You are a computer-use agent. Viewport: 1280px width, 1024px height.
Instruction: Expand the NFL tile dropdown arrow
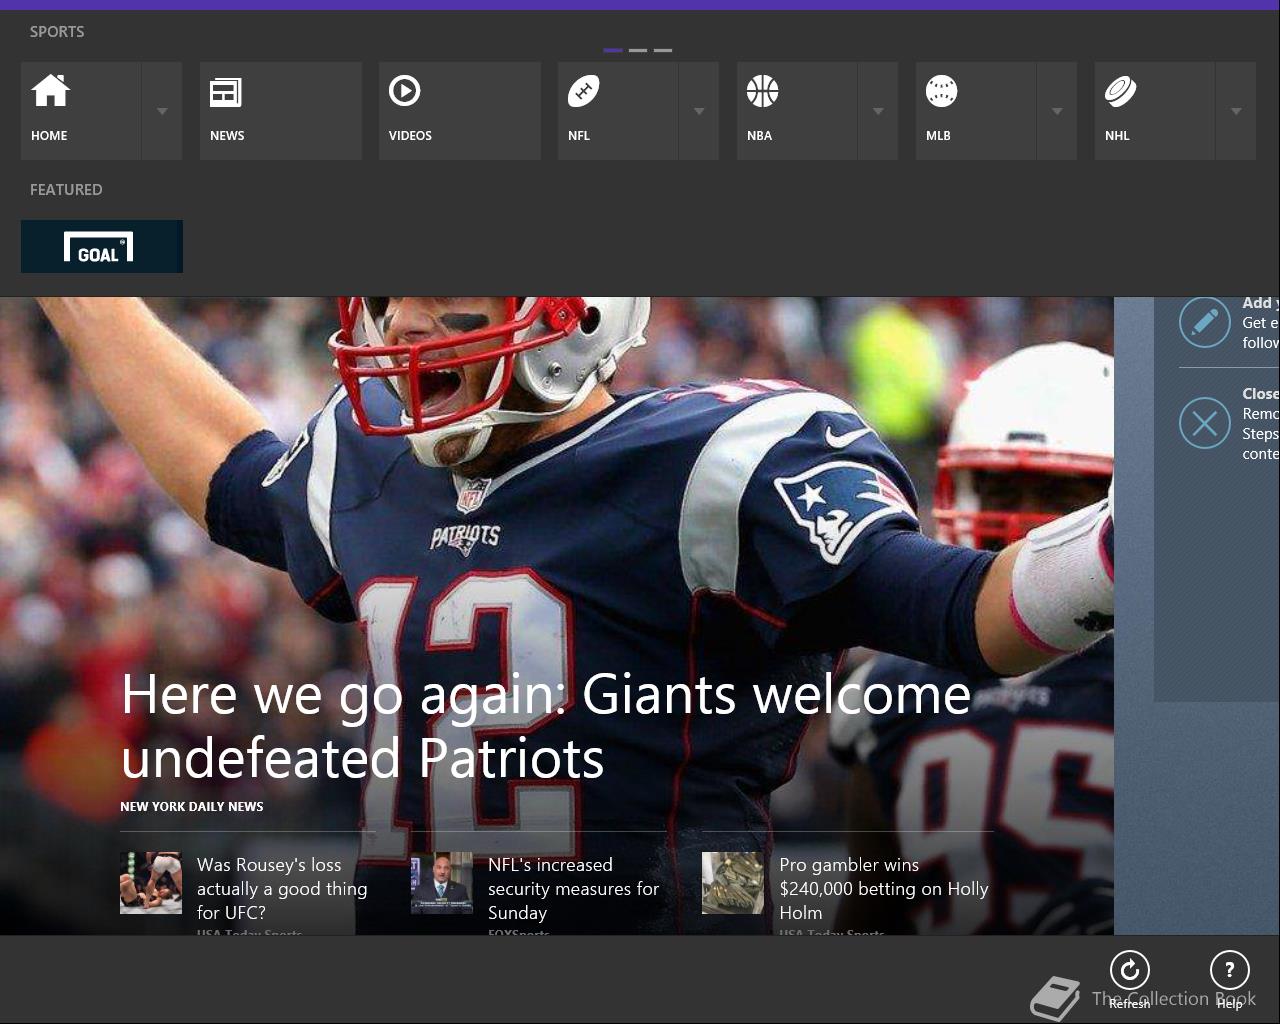click(x=699, y=111)
